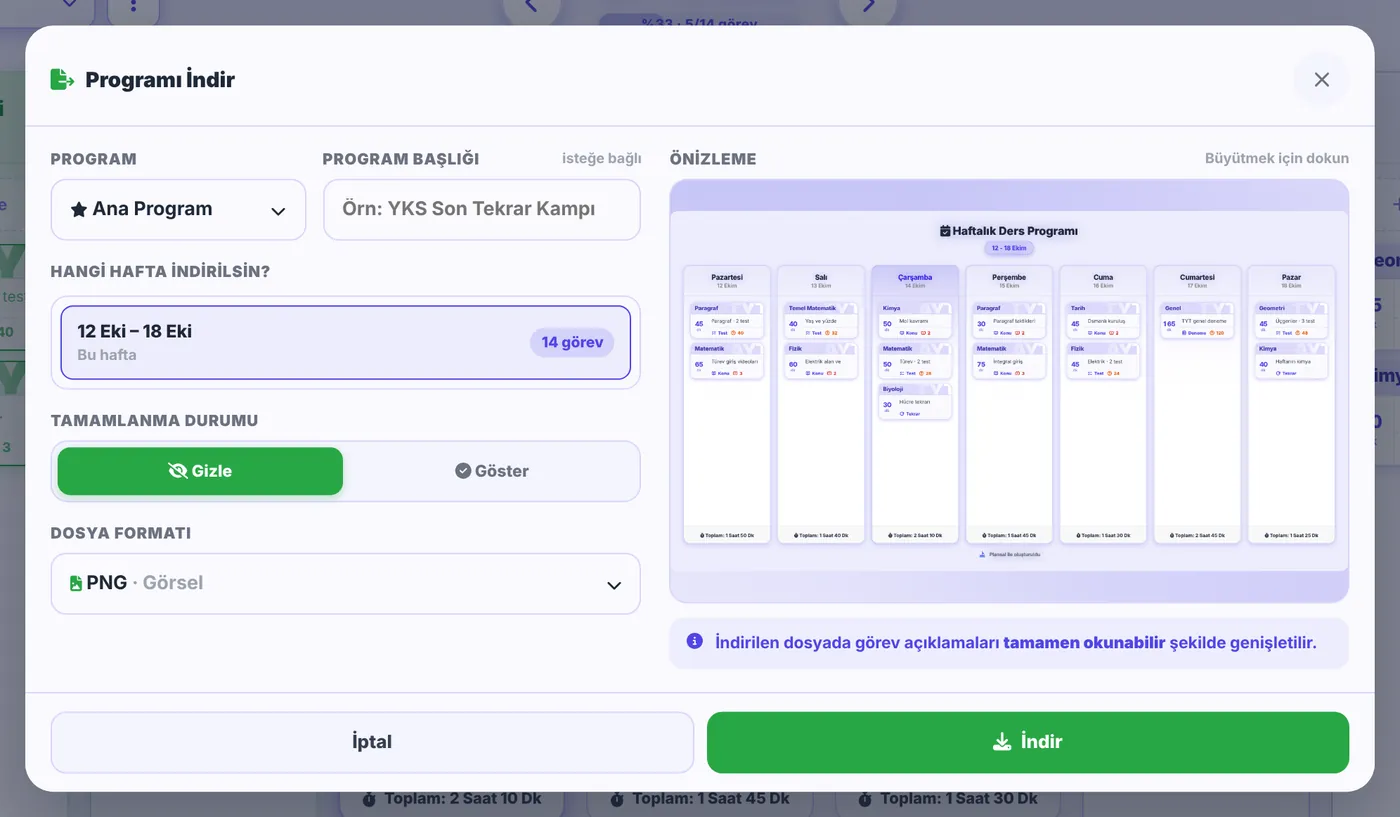Click the tamamen okunabilir bold text
This screenshot has height=817, width=1400.
pos(1084,642)
